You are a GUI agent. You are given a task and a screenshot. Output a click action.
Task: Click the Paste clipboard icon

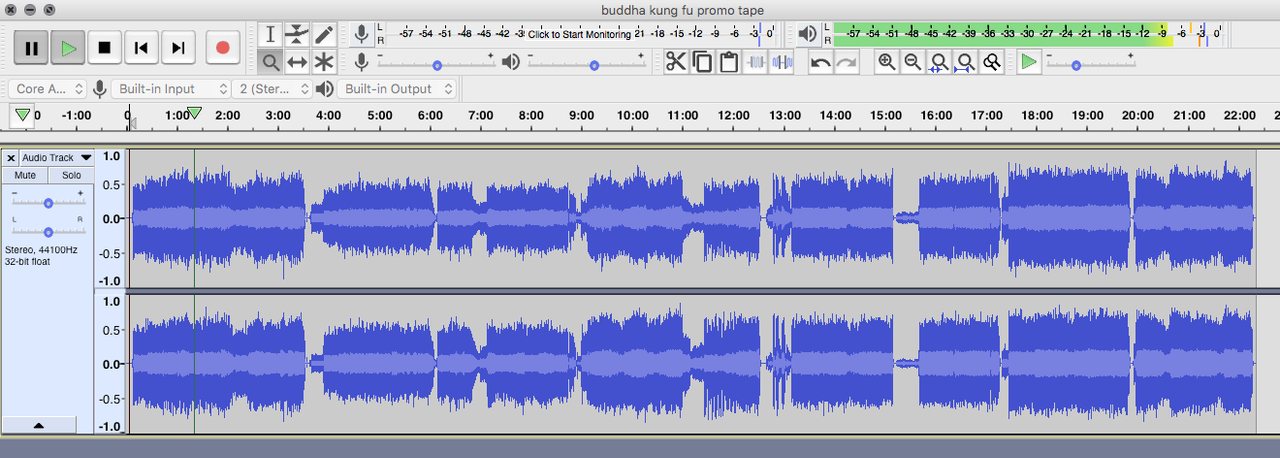coord(729,62)
